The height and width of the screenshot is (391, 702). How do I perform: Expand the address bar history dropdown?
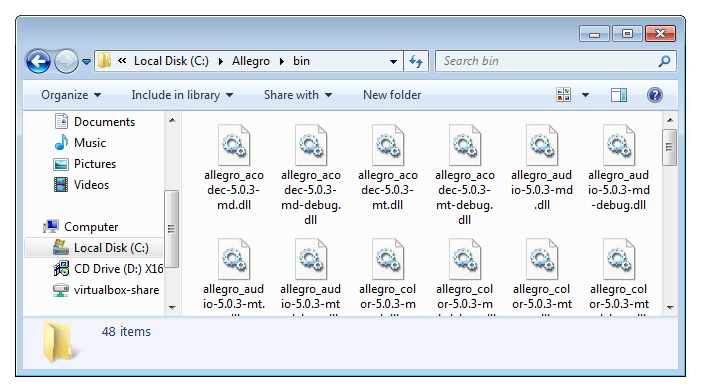(393, 61)
